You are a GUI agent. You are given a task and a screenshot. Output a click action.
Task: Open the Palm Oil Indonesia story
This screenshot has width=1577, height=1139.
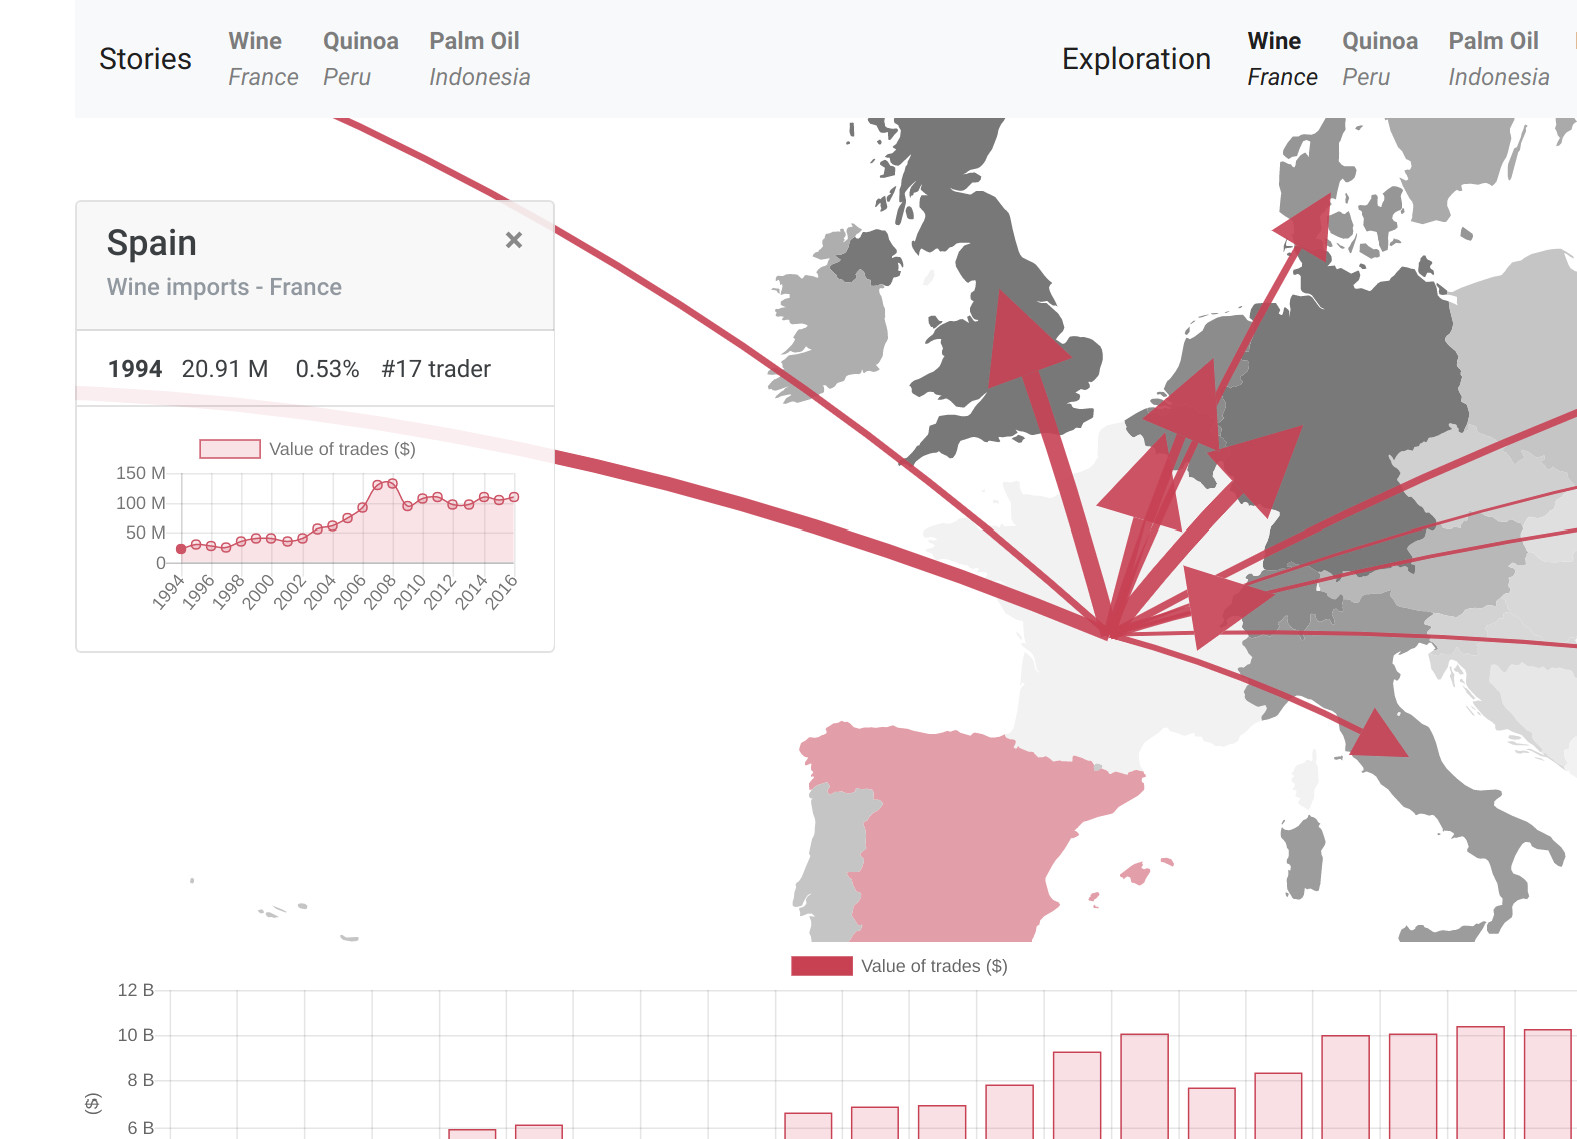coord(479,59)
